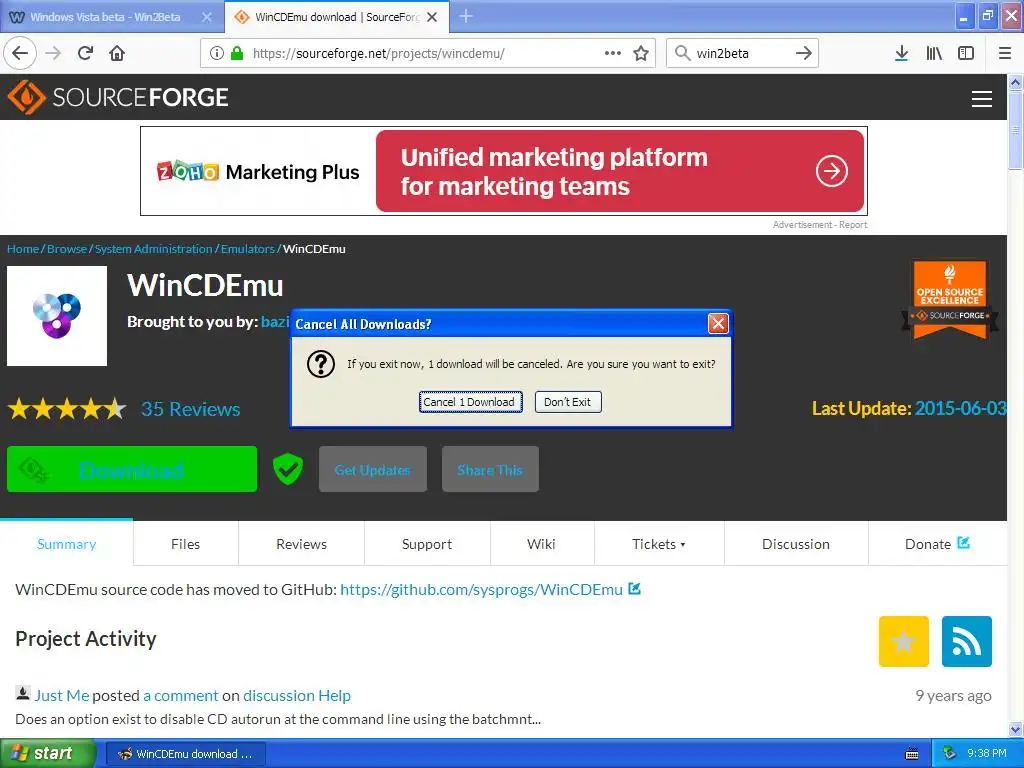Click the external link icon beside GitHub URL
1024x768 pixels.
pyautogui.click(x=634, y=588)
